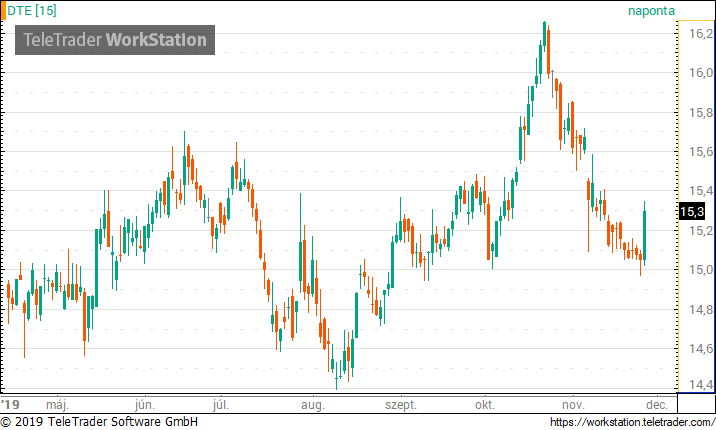Image resolution: width=716 pixels, height=430 pixels.
Task: Click the naponta interval label
Action: [x=651, y=10]
